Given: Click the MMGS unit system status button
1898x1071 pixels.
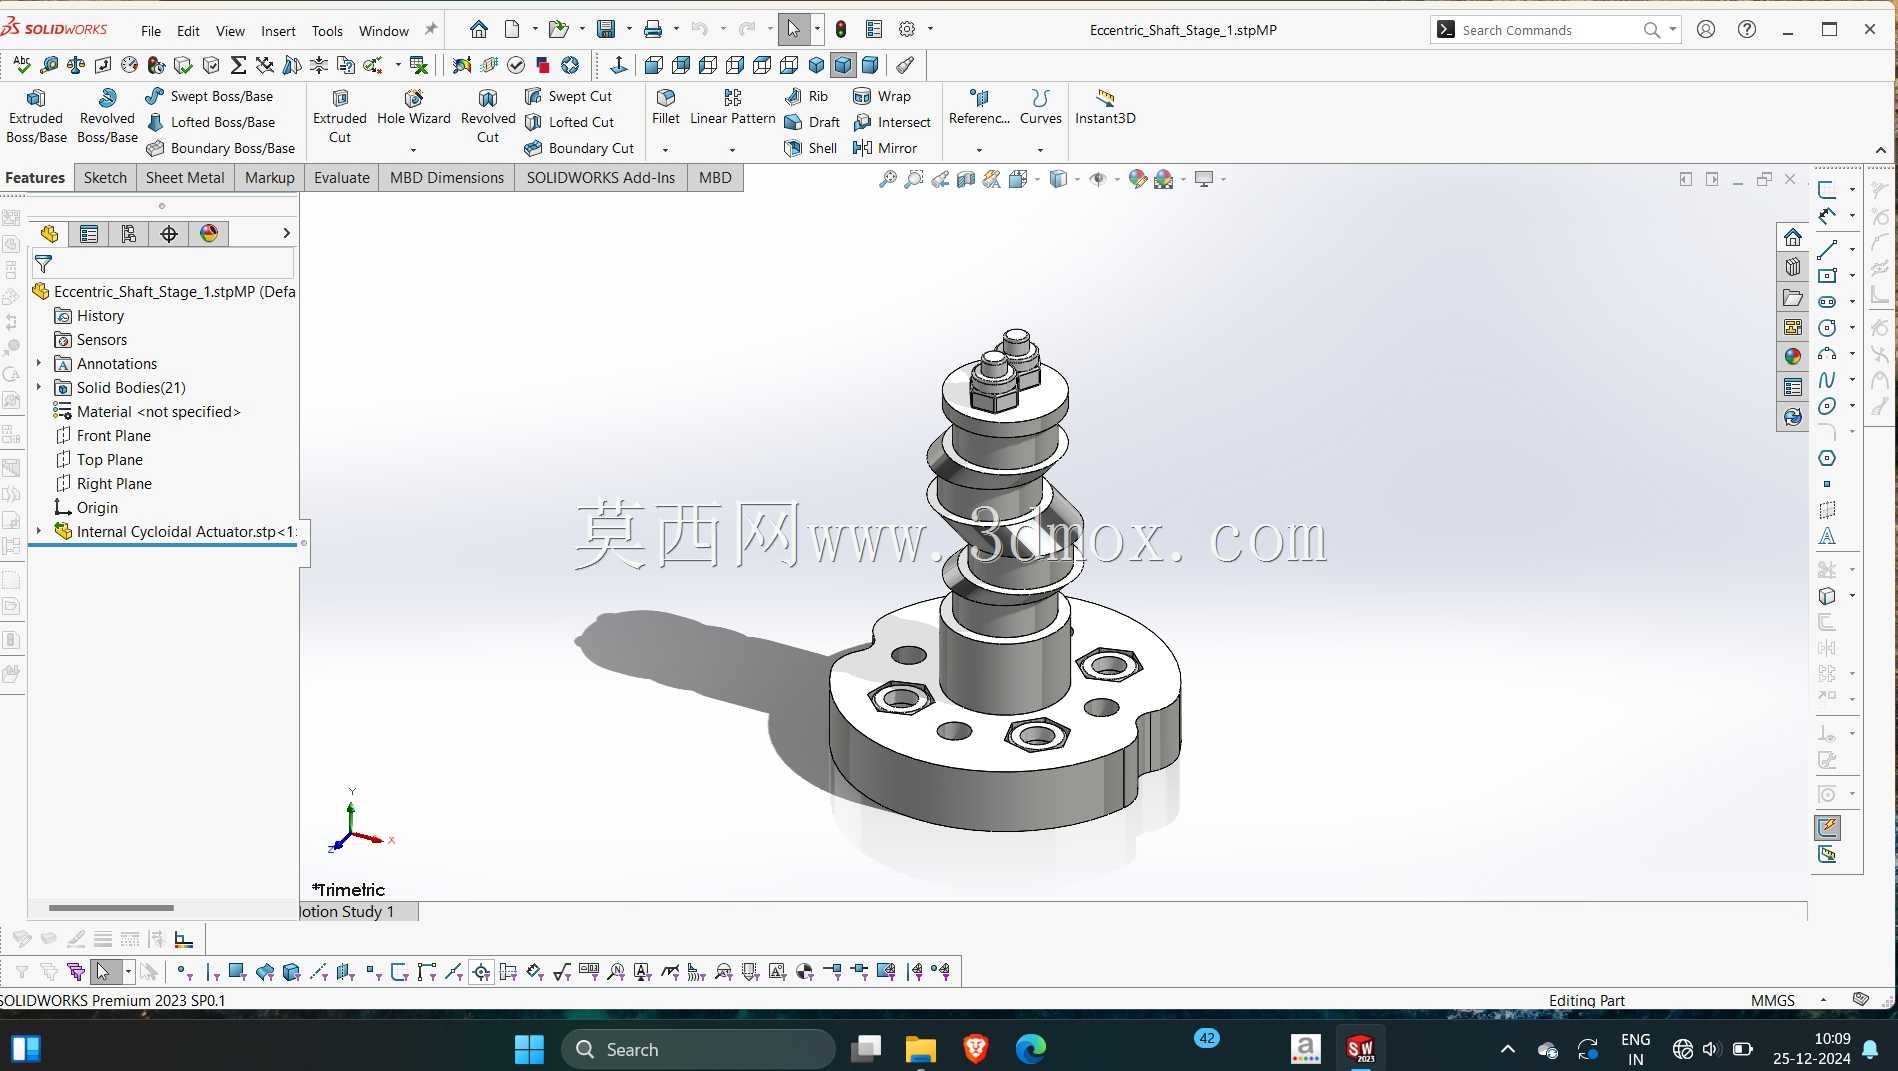Looking at the screenshot, I should [1773, 1000].
